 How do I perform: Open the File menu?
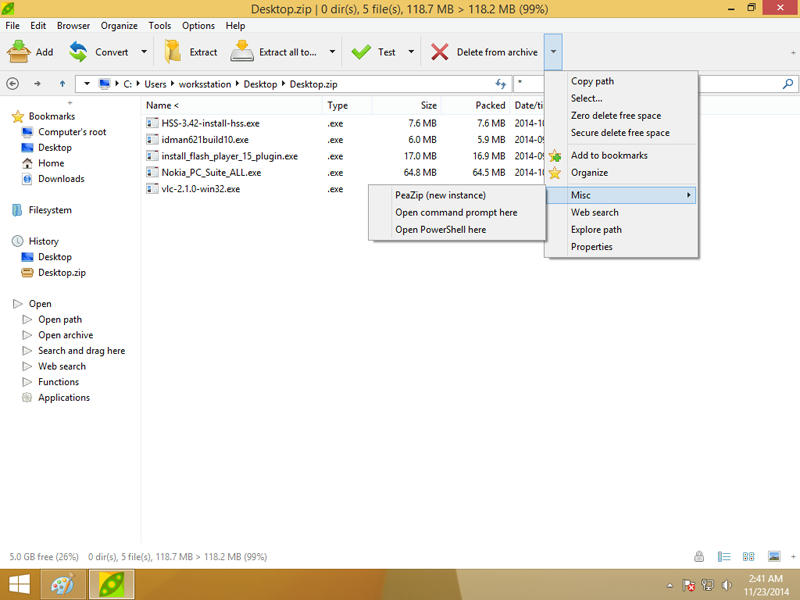pos(12,26)
